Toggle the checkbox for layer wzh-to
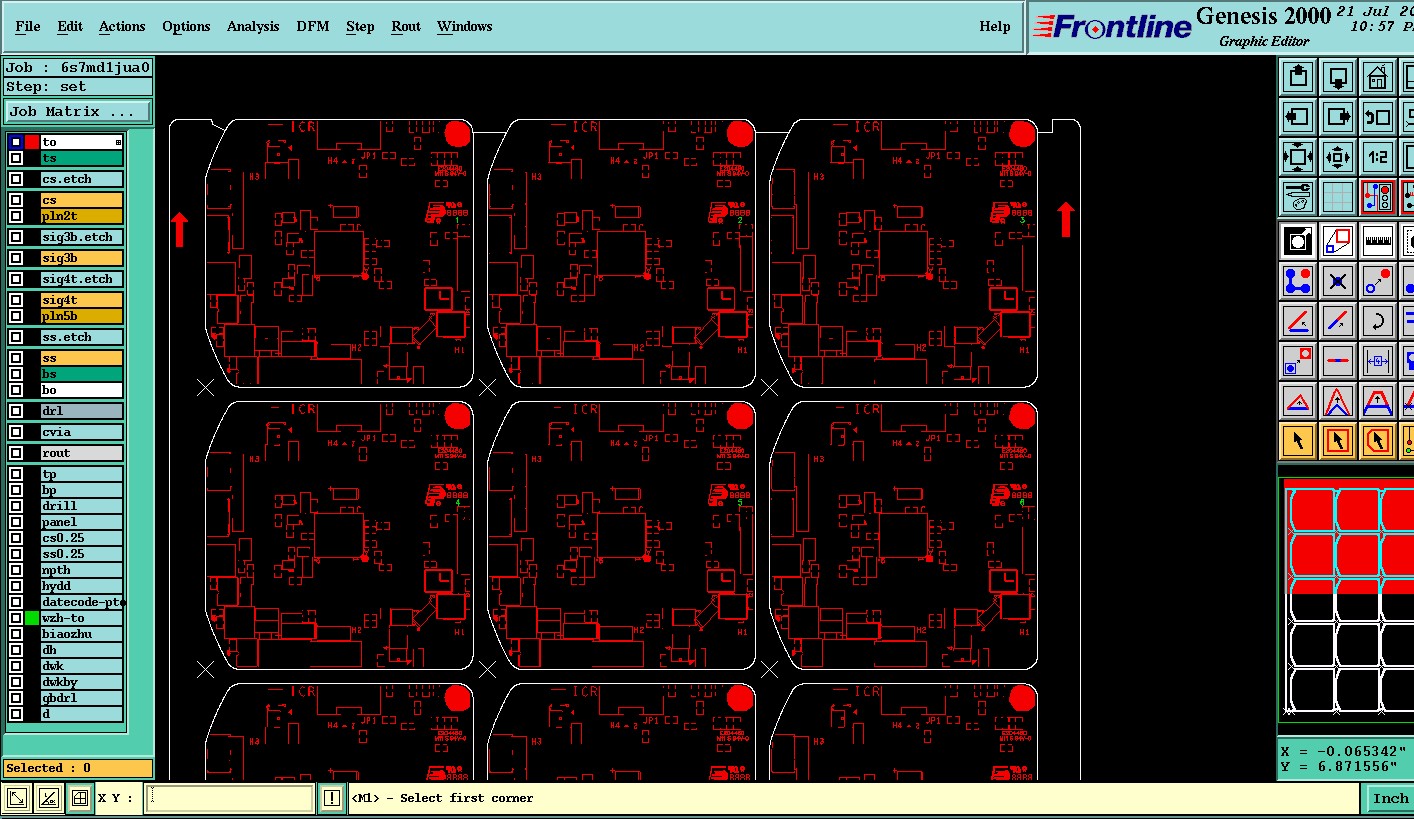Image resolution: width=1414 pixels, height=819 pixels. pos(16,618)
